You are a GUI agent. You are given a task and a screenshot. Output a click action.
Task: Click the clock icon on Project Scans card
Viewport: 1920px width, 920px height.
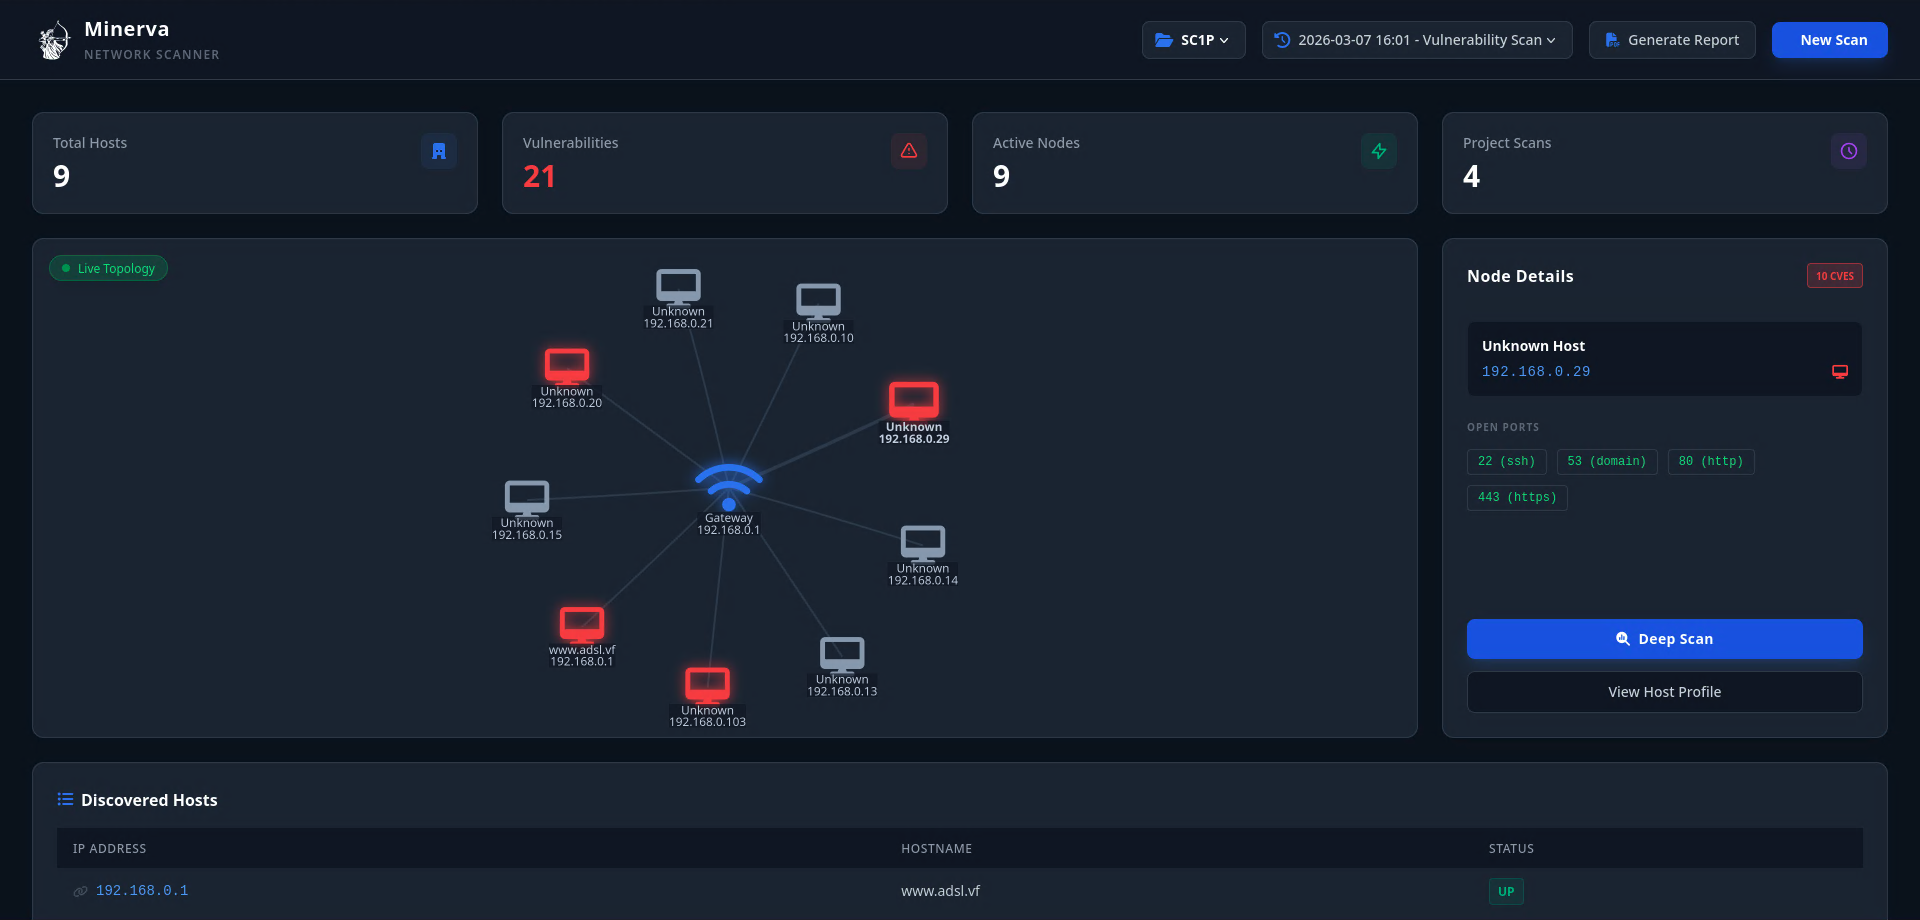[1849, 151]
